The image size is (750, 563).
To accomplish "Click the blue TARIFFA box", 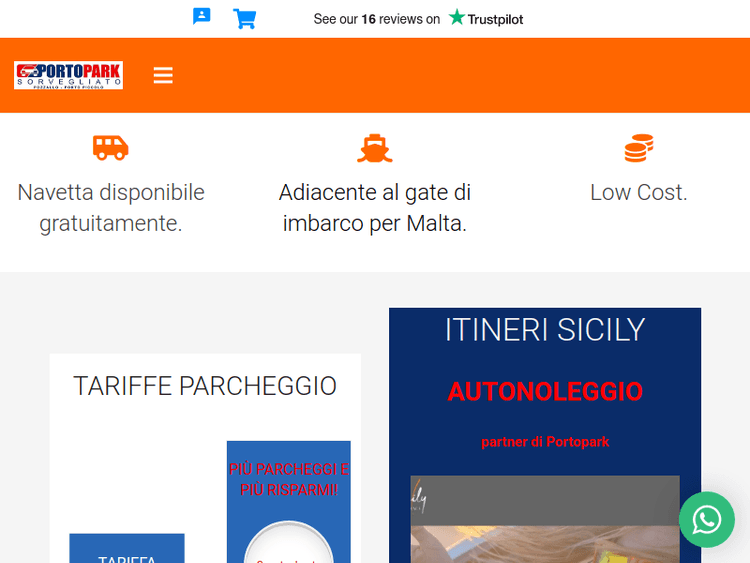I will (x=127, y=548).
